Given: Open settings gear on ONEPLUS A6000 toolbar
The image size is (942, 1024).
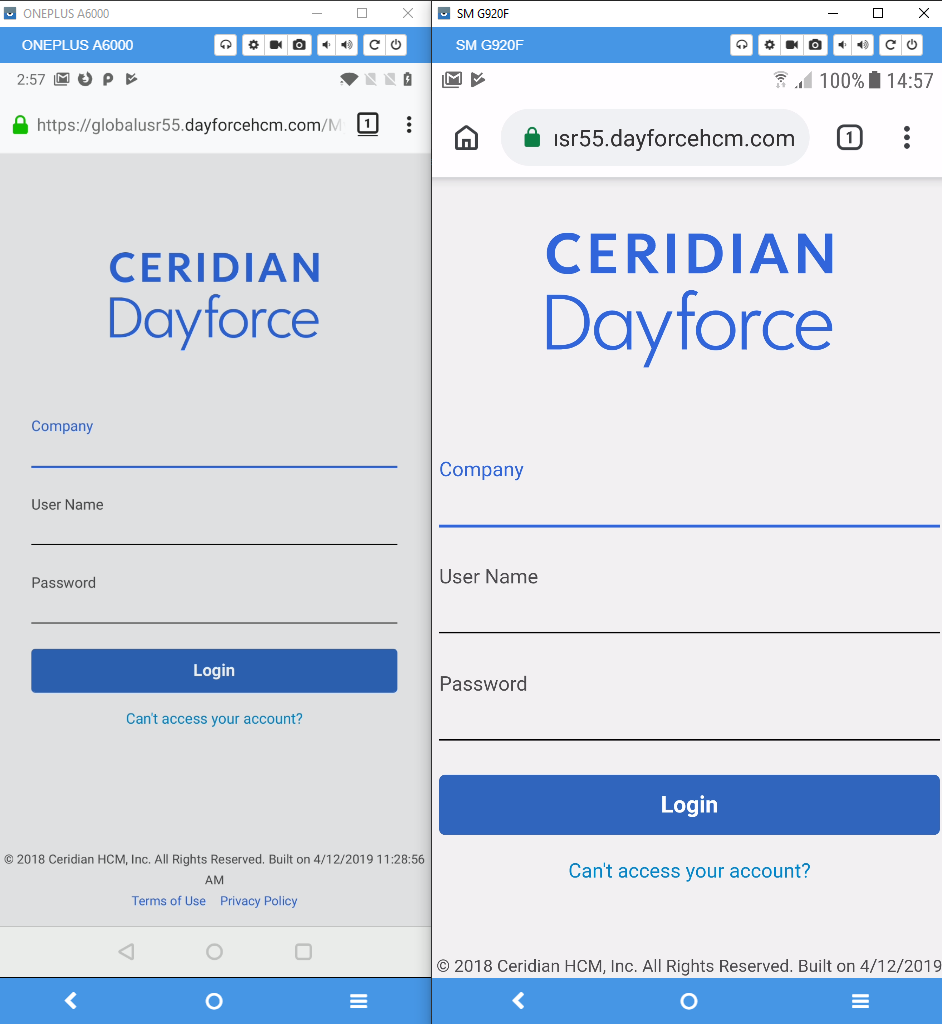Looking at the screenshot, I should tap(253, 45).
